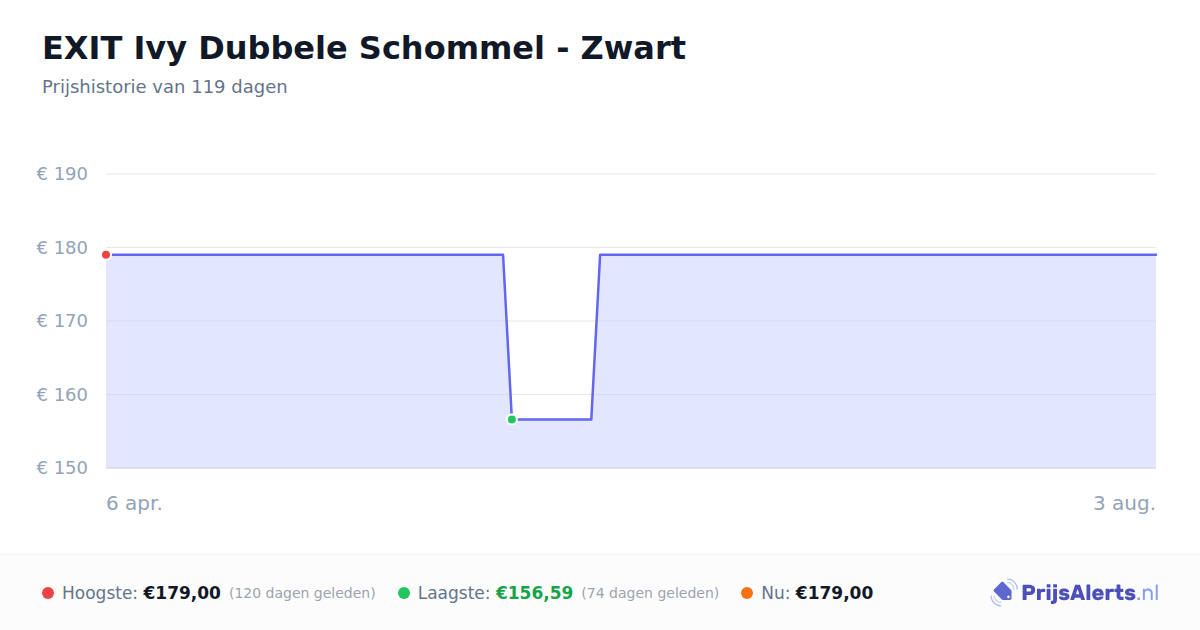
Task: Open the PrijsAlerts.nl link
Action: [1075, 593]
